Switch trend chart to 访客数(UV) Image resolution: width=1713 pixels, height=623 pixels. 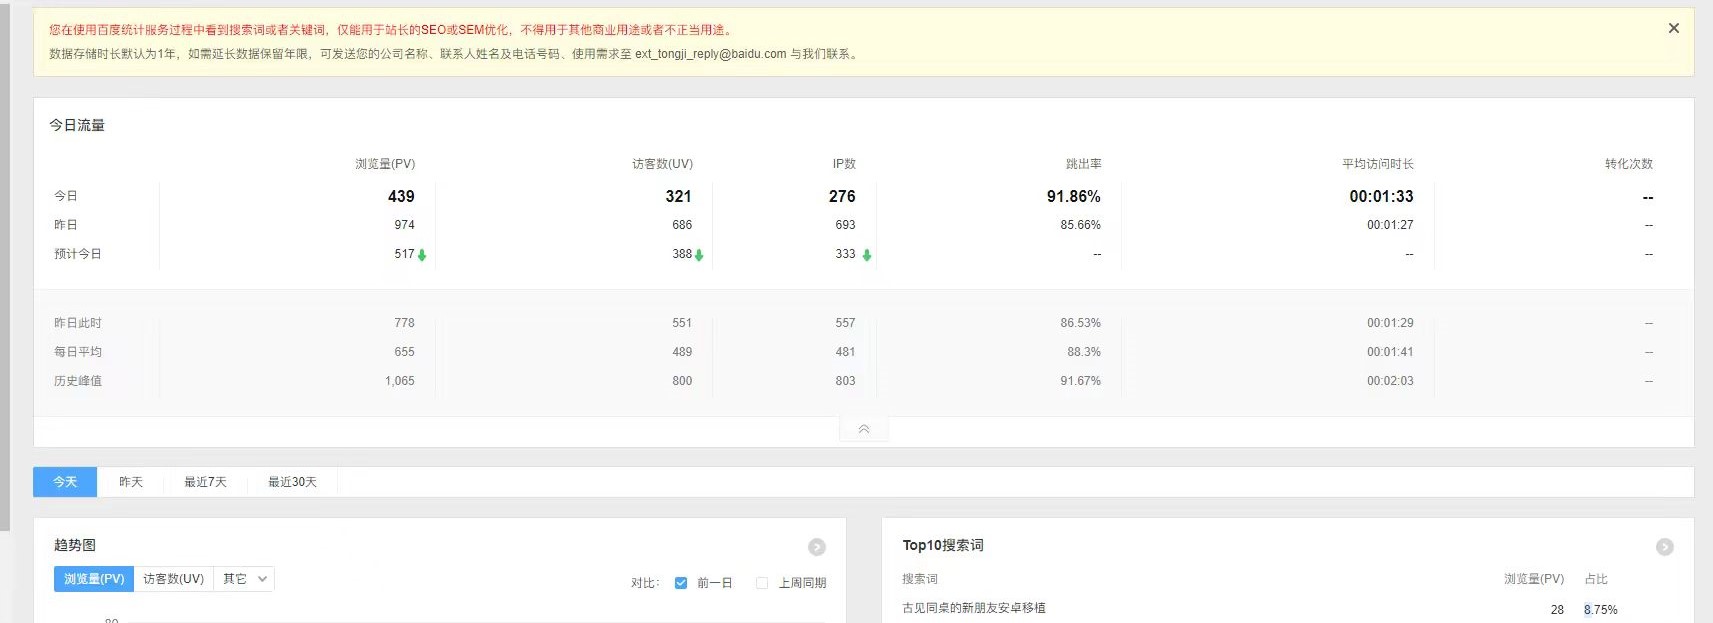coord(173,579)
